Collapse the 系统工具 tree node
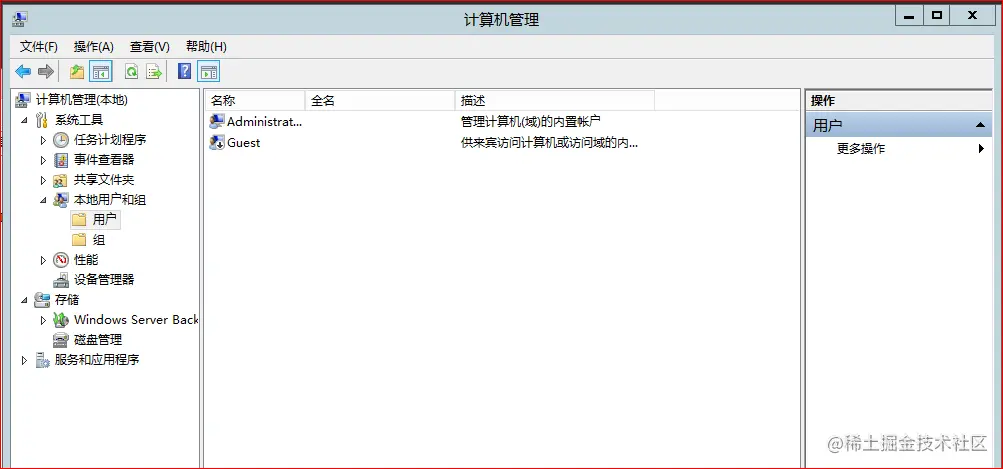This screenshot has width=1003, height=469. coord(24,120)
